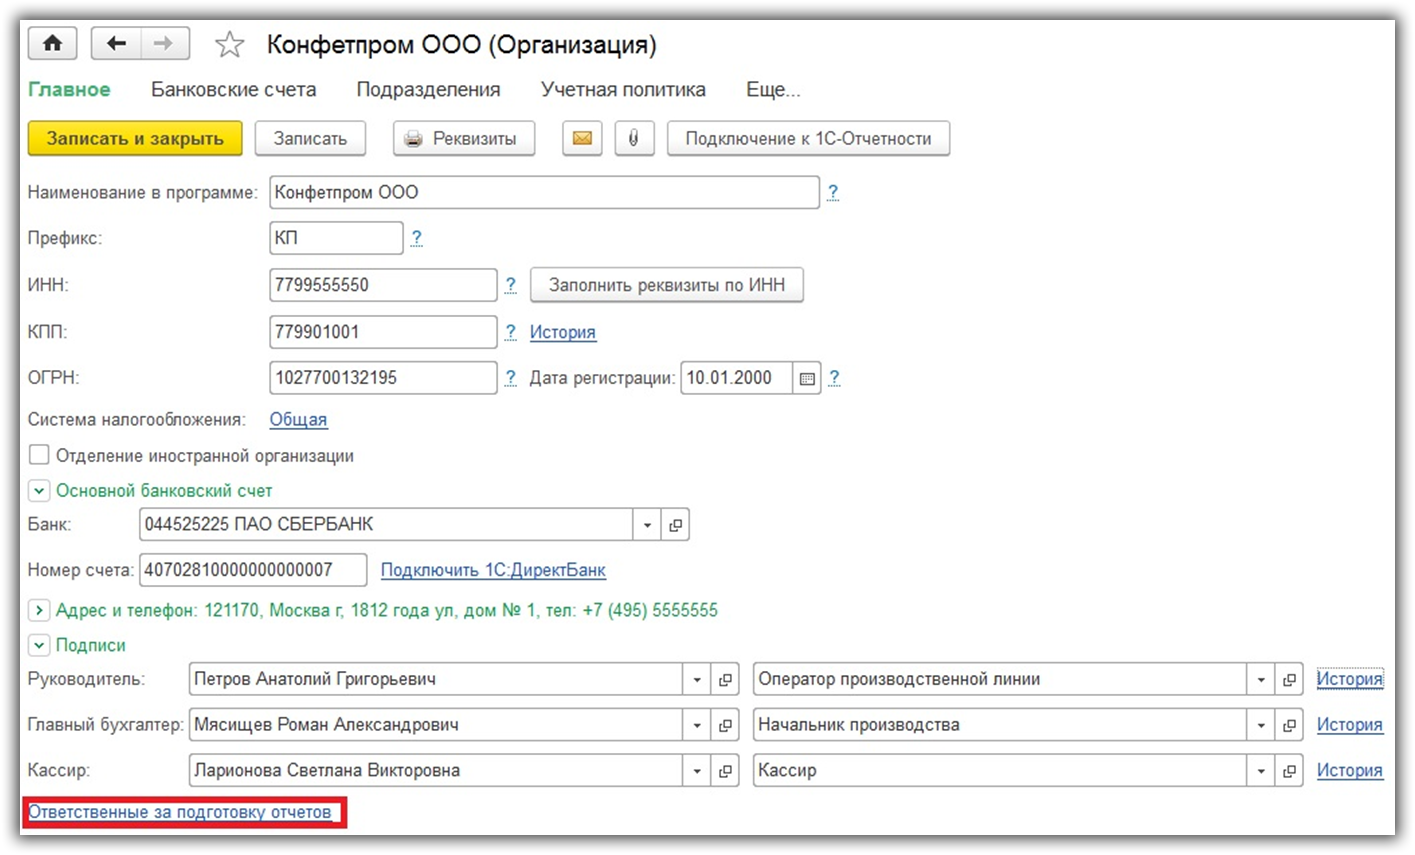
Task: Go to the home page icon
Action: point(52,43)
